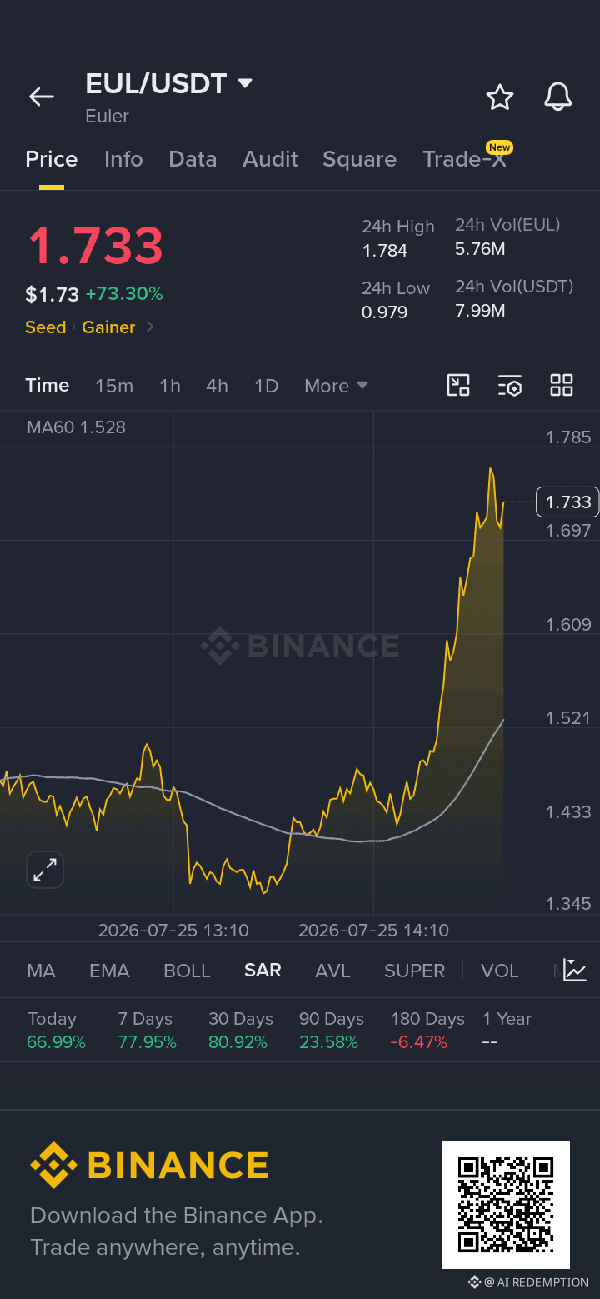The width and height of the screenshot is (600, 1299).
Task: Tap the 2026-07-25 14:10 time label
Action: click(x=374, y=930)
